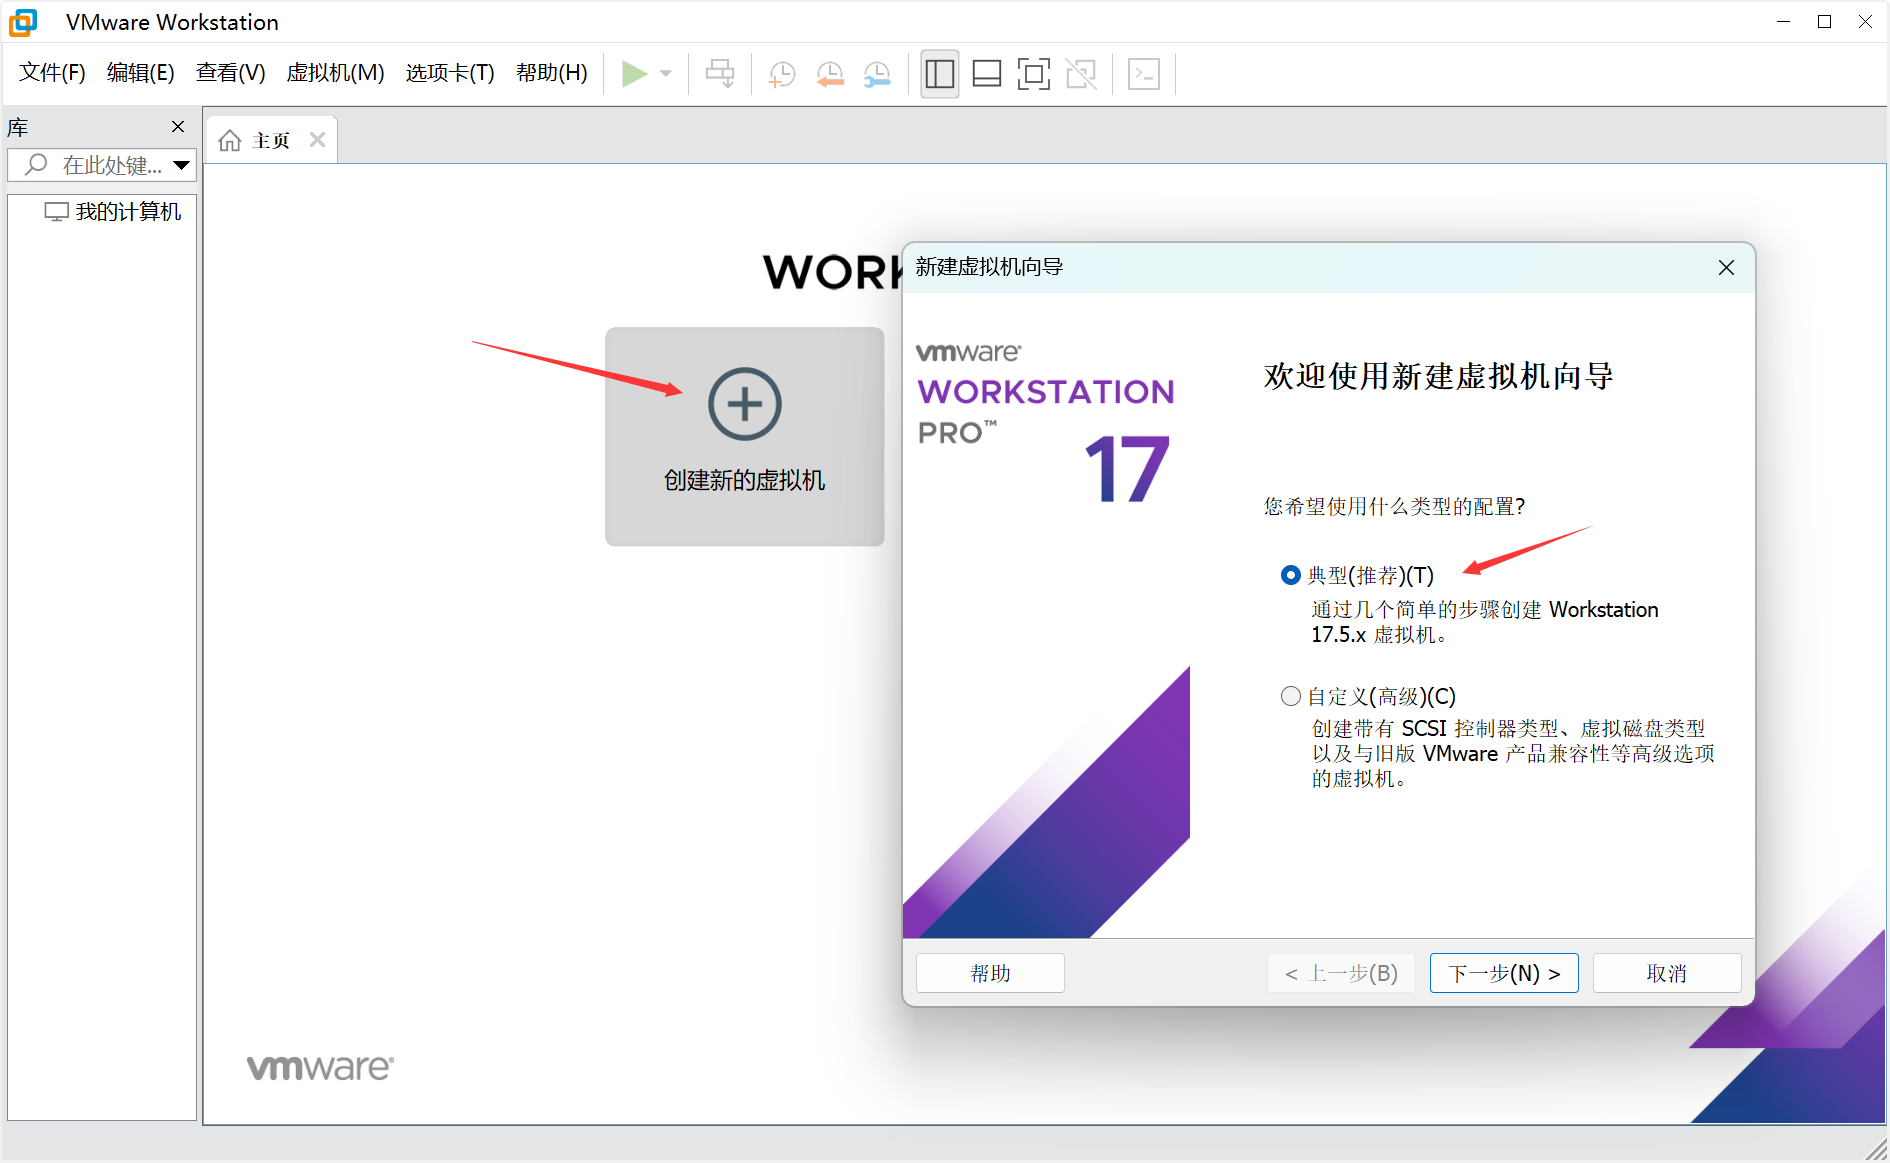Open the 编辑(E) menu
Image resolution: width=1890 pixels, height=1163 pixels.
point(140,73)
